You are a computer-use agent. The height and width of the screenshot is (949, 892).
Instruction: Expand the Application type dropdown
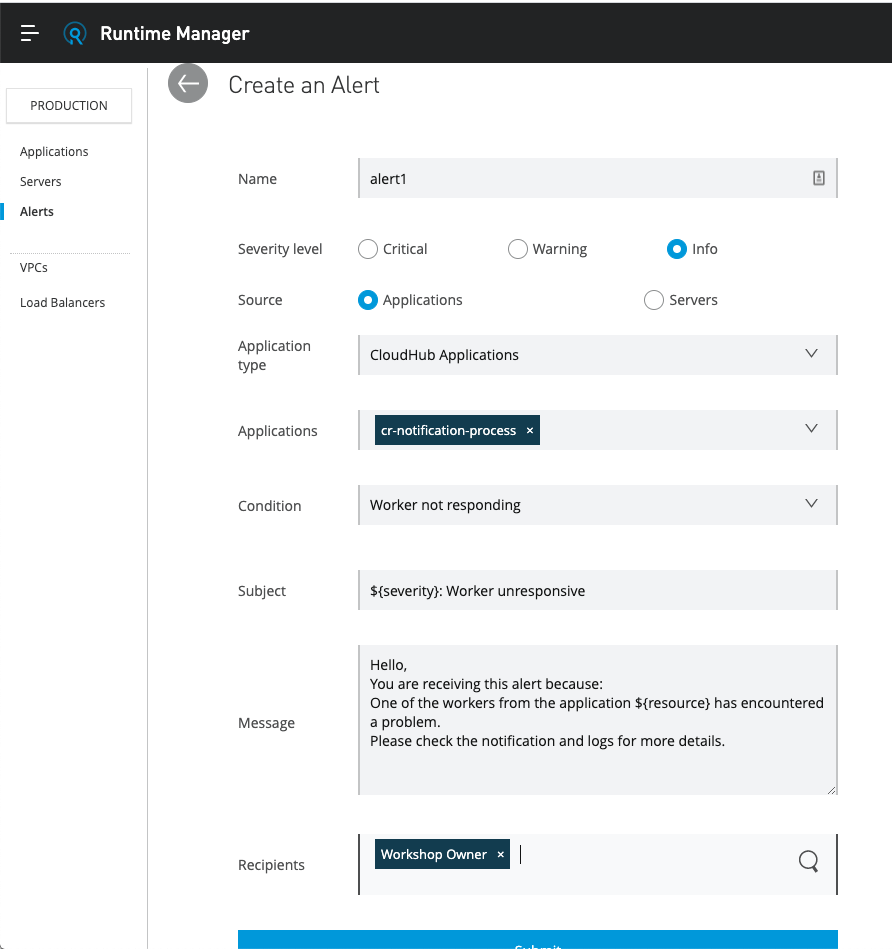point(811,354)
